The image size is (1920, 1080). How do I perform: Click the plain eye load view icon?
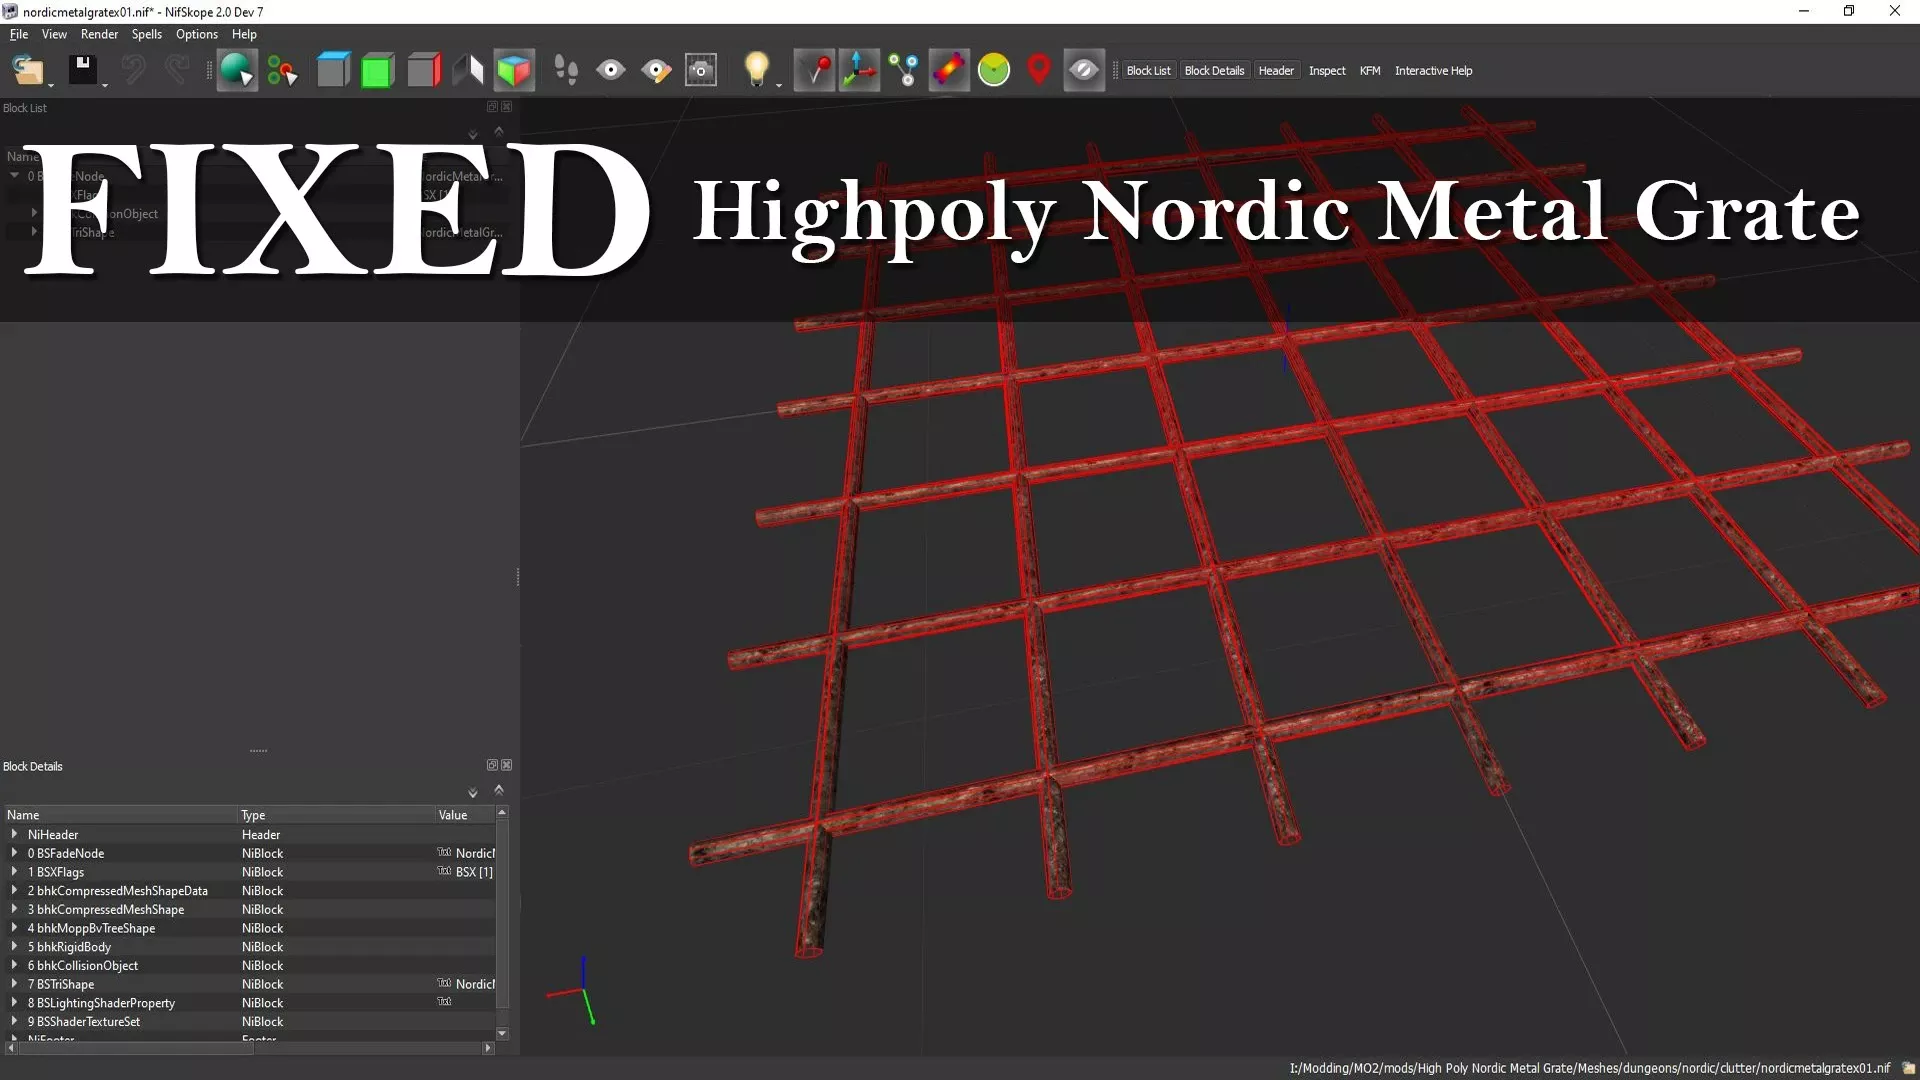point(611,70)
